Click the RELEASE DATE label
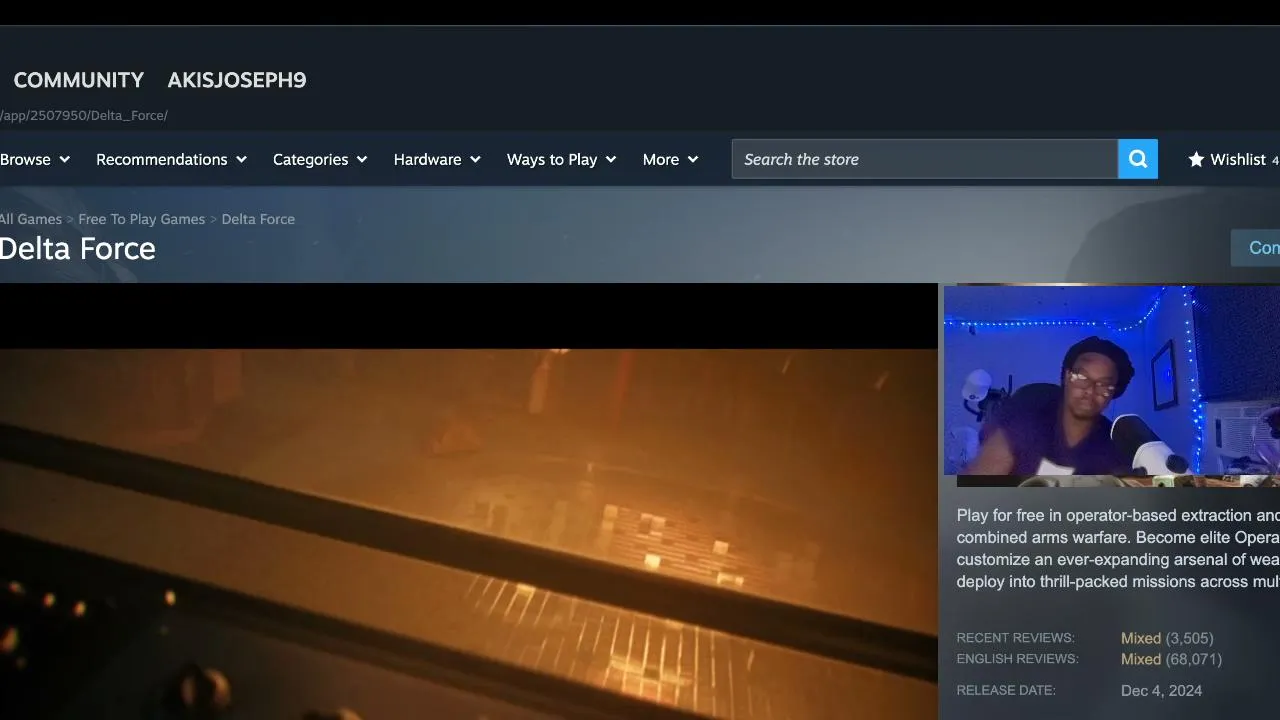Image resolution: width=1280 pixels, height=720 pixels. coord(1006,690)
